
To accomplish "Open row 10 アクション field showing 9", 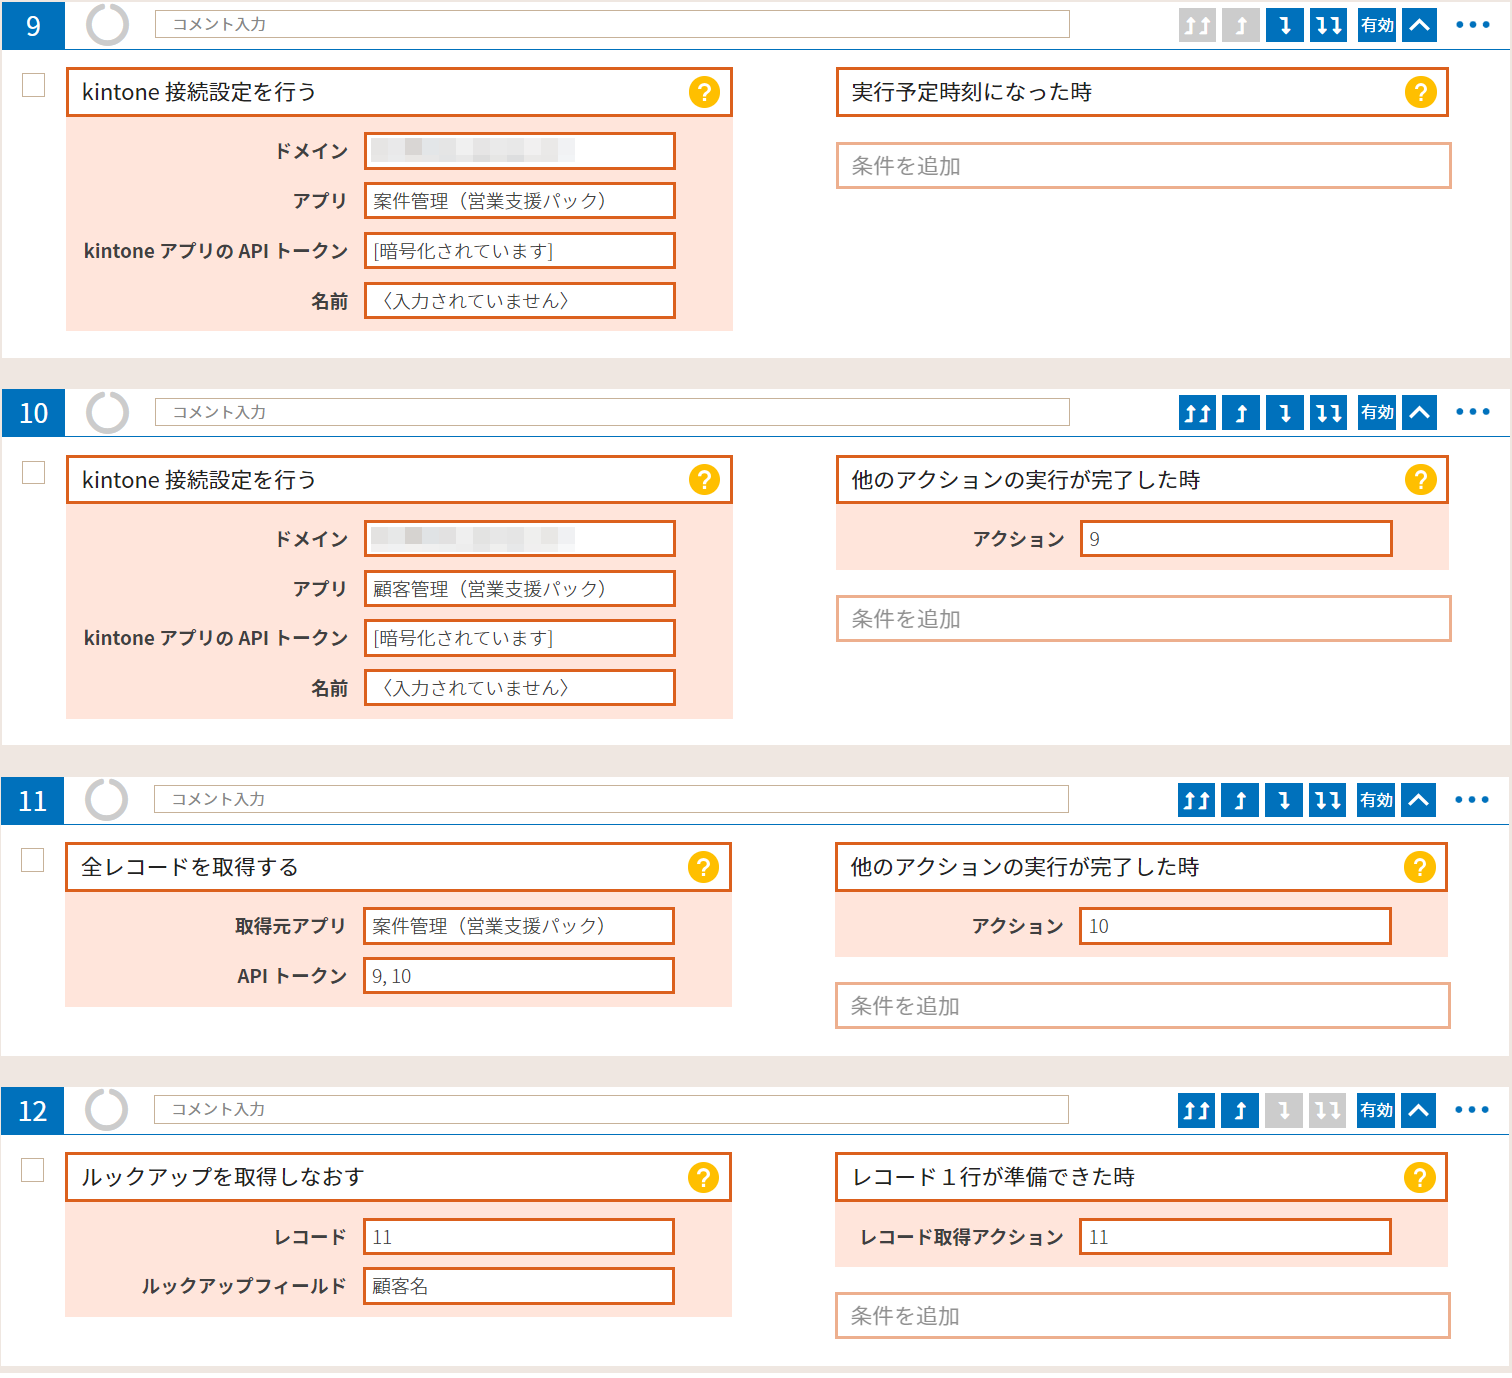I will pyautogui.click(x=1236, y=539).
